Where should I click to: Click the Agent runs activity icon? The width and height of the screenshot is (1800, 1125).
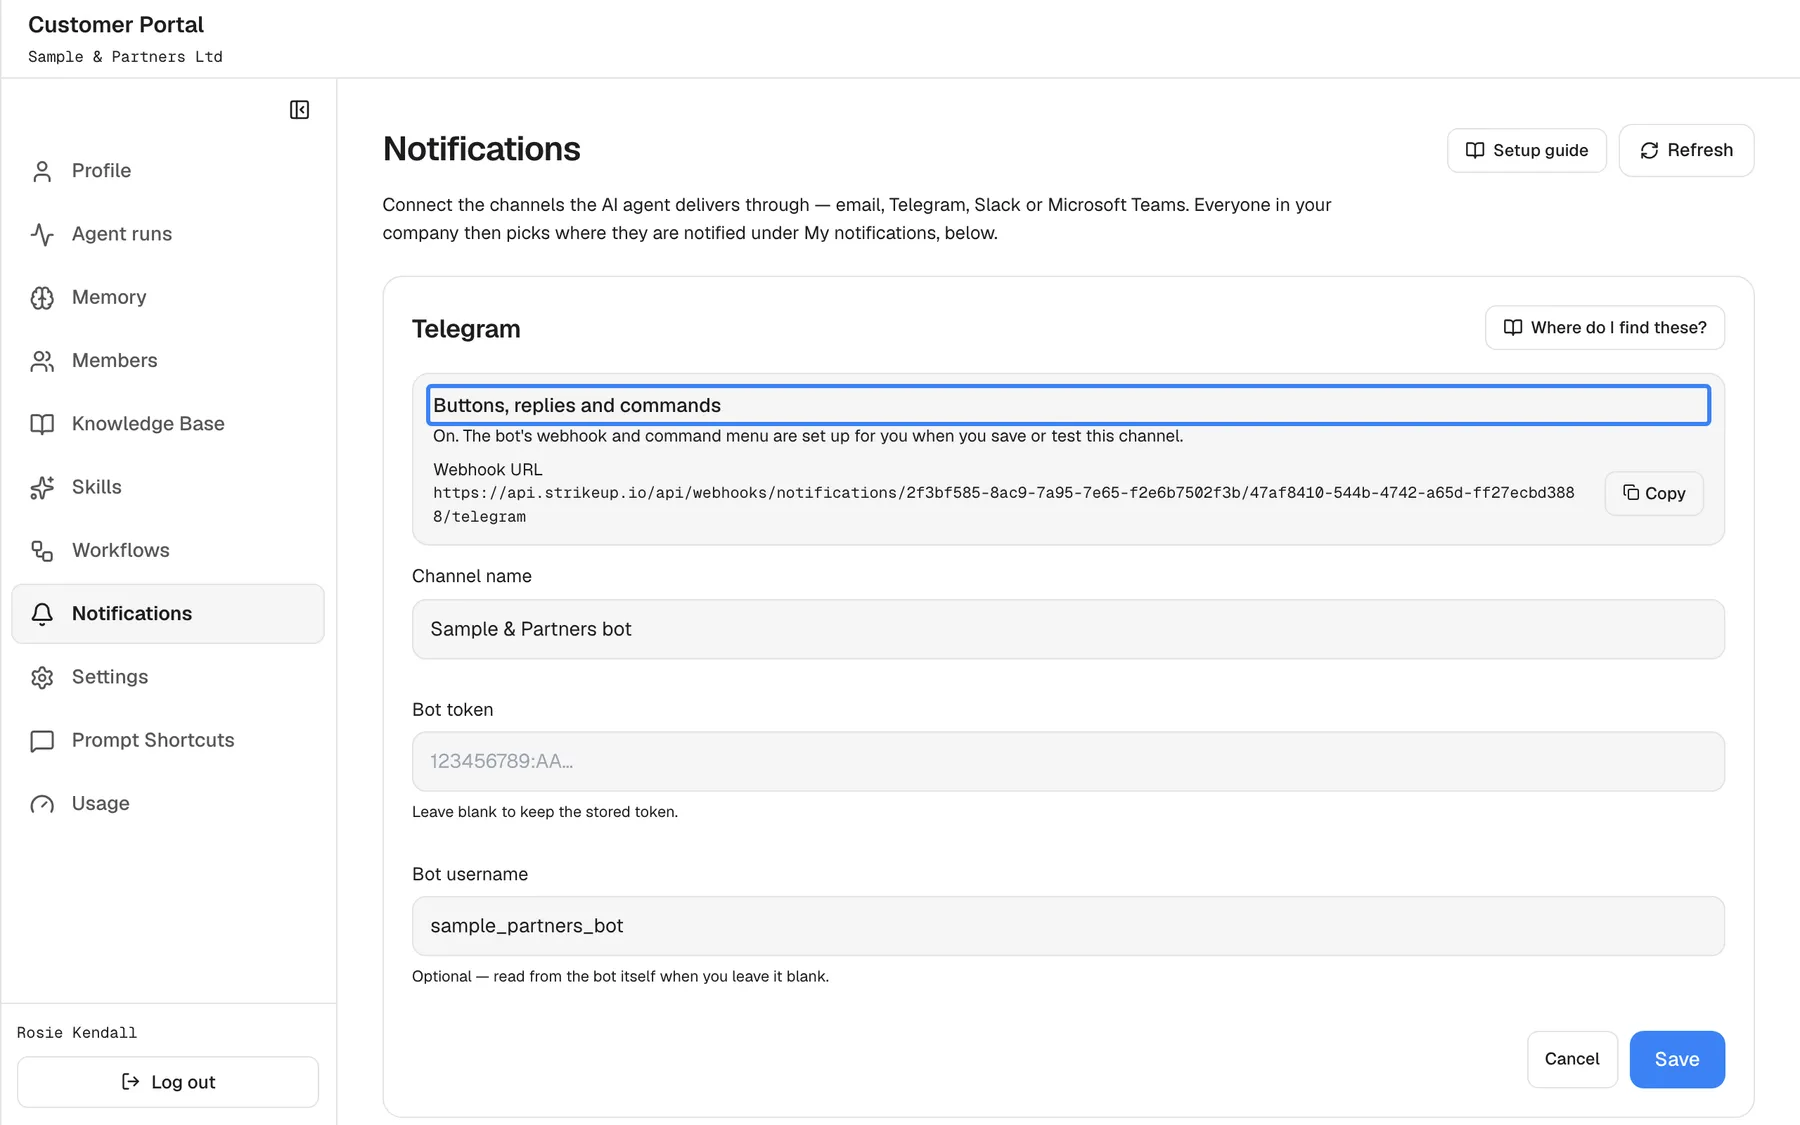pos(42,234)
